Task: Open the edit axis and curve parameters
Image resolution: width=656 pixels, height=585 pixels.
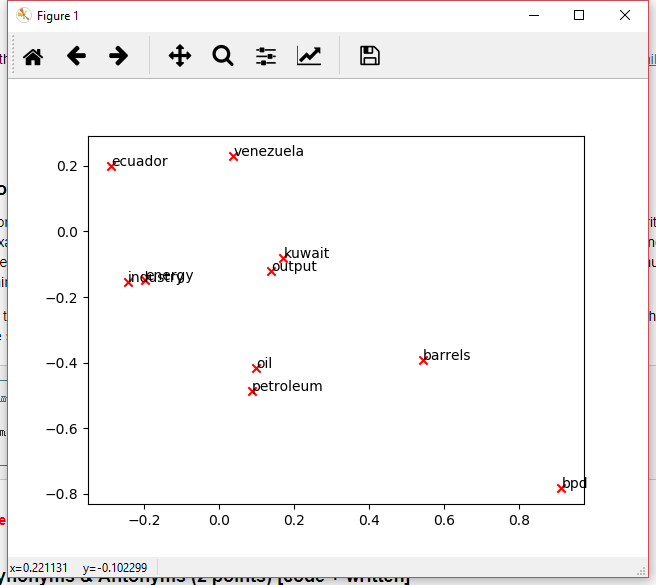Action: click(x=309, y=56)
